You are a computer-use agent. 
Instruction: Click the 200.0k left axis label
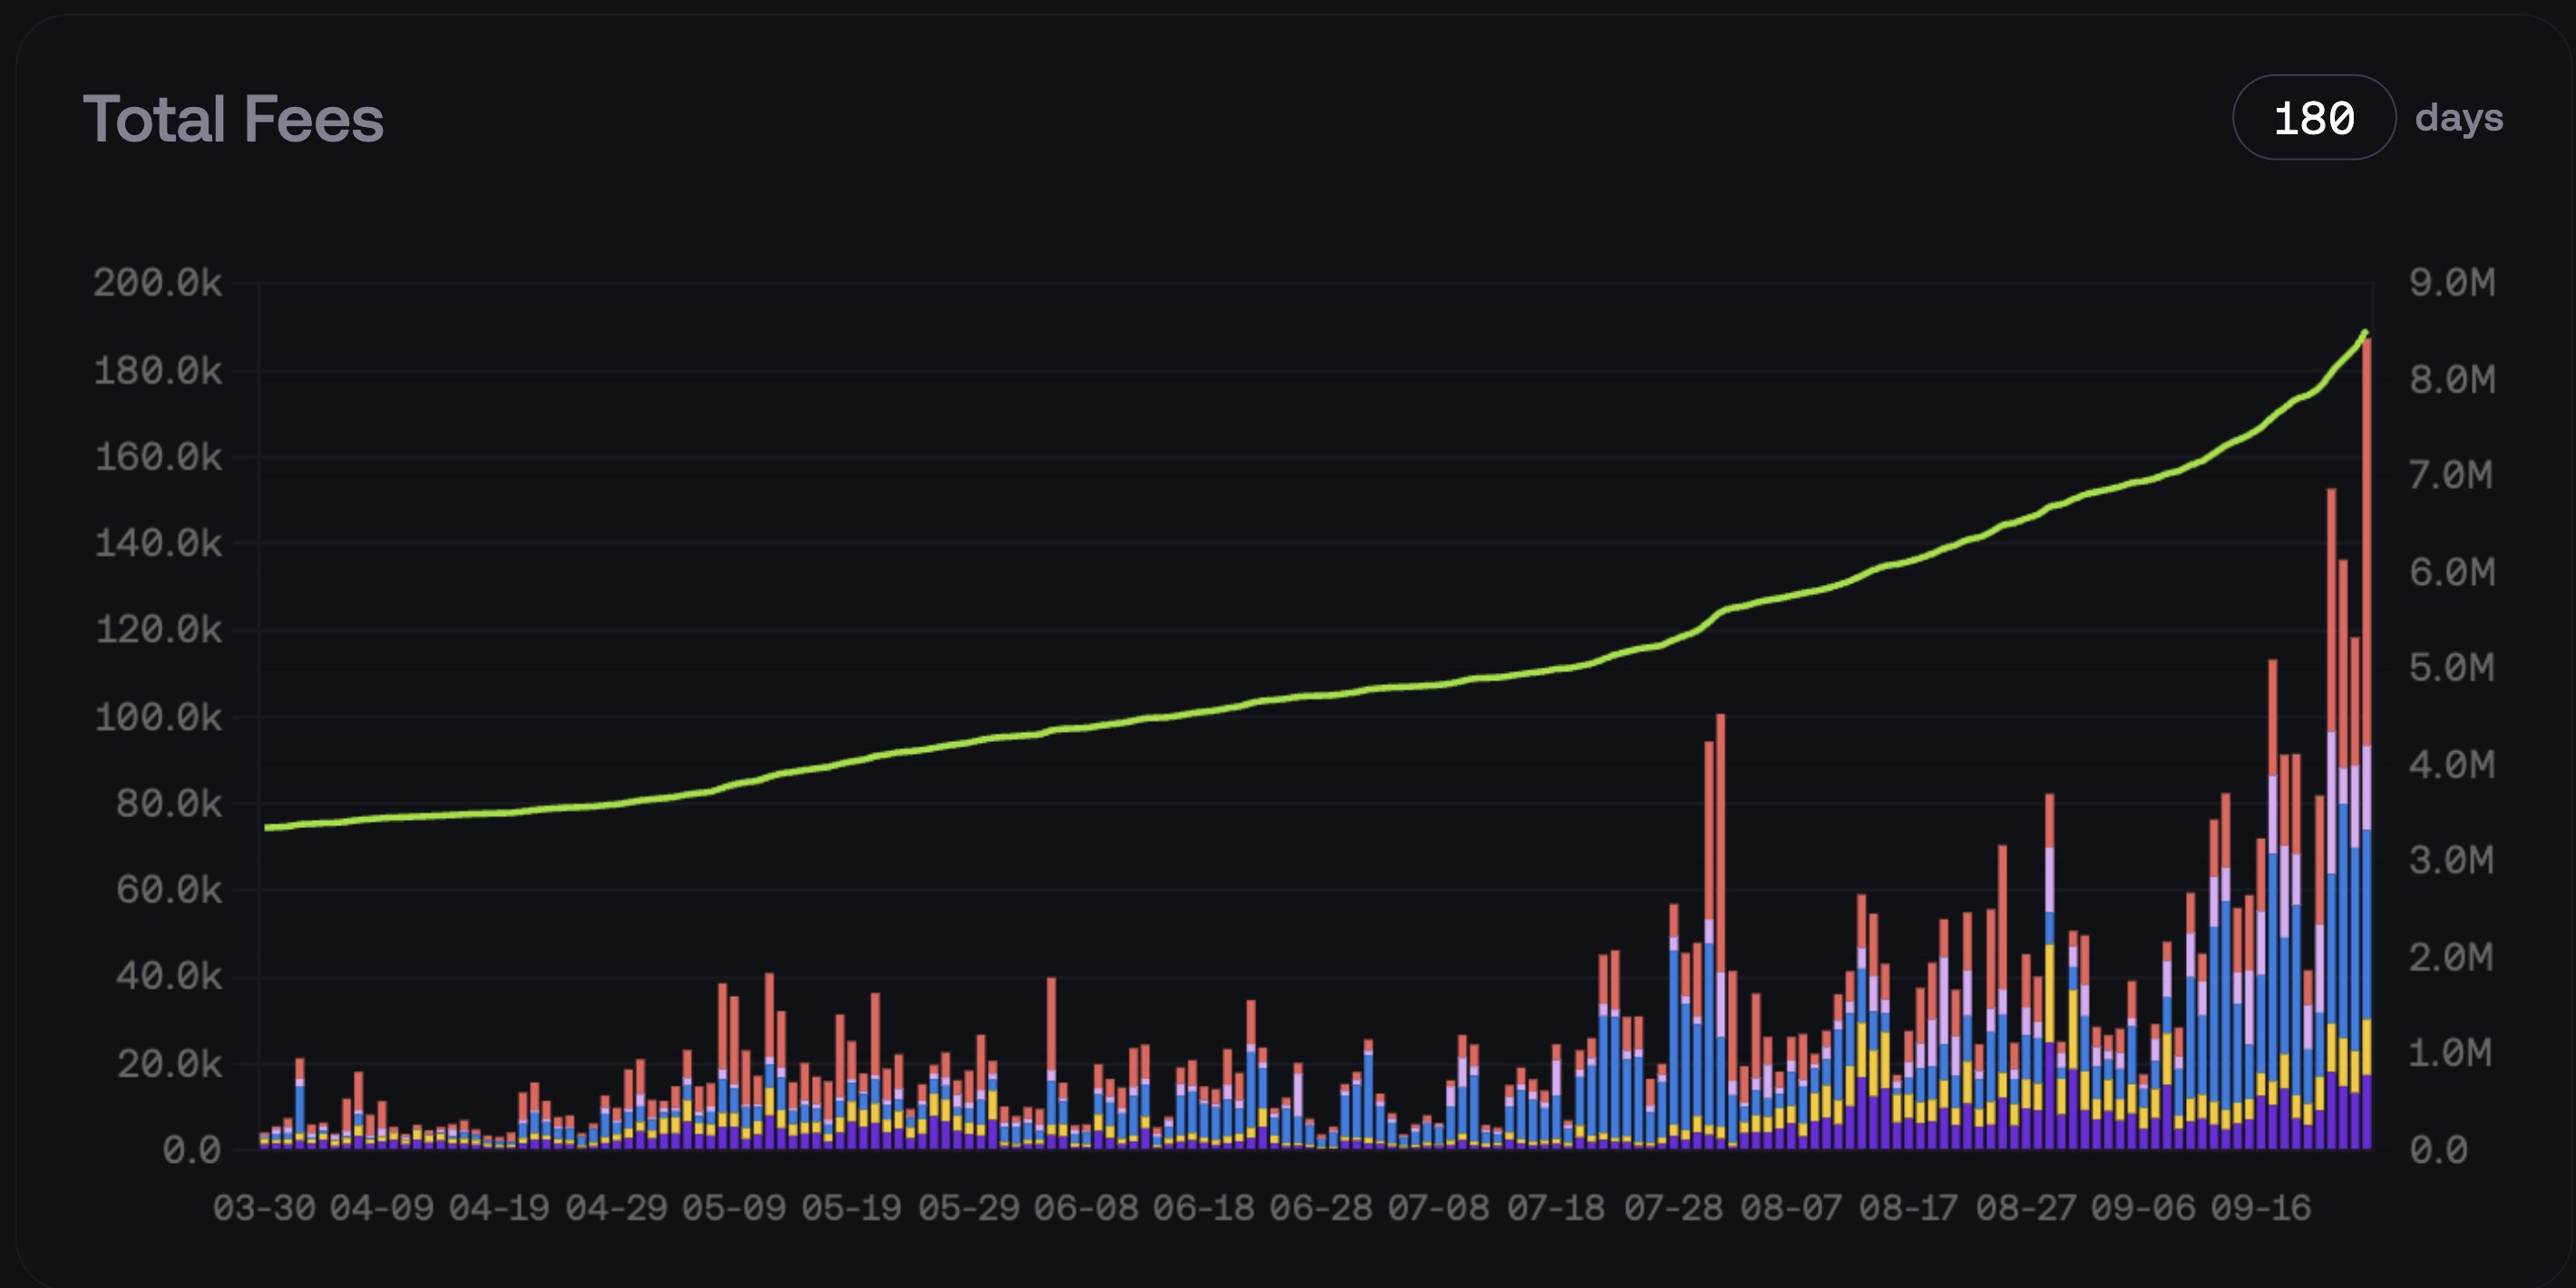click(x=157, y=283)
